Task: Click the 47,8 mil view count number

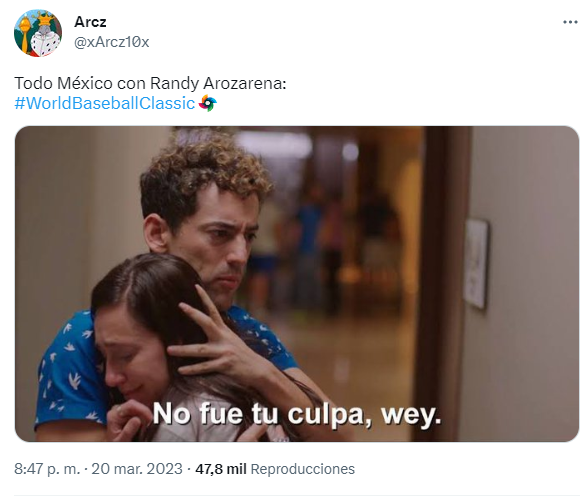Action: 220,469
